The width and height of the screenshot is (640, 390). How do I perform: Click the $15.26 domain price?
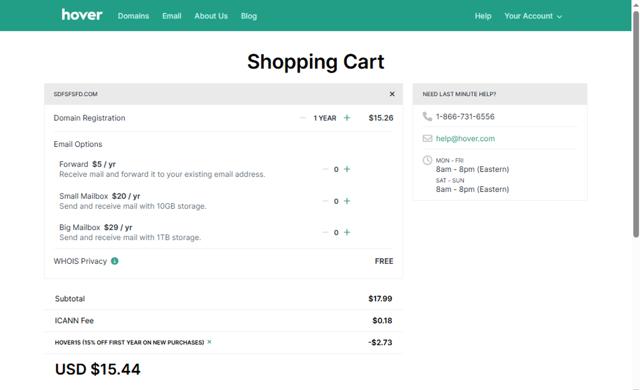(381, 118)
